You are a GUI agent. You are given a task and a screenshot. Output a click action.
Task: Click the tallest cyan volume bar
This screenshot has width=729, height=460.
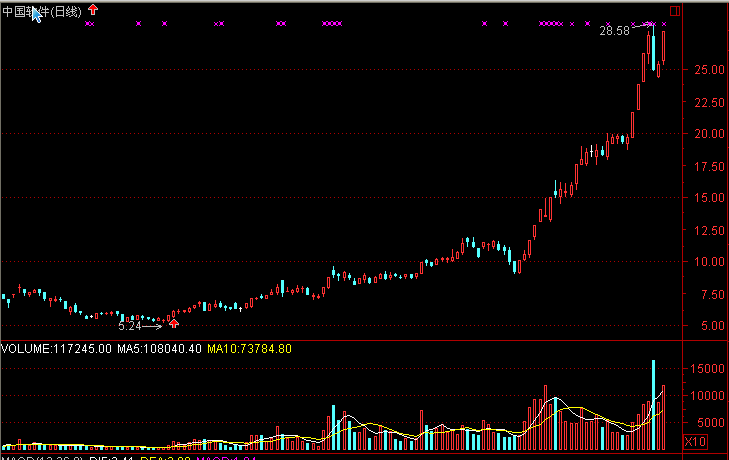653,405
